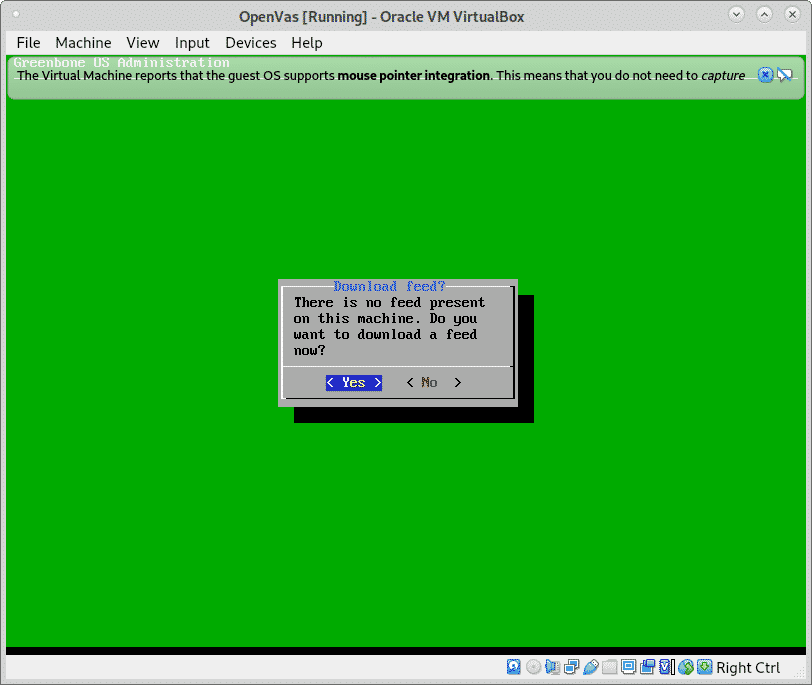
Task: Open the View menu
Action: pos(142,42)
